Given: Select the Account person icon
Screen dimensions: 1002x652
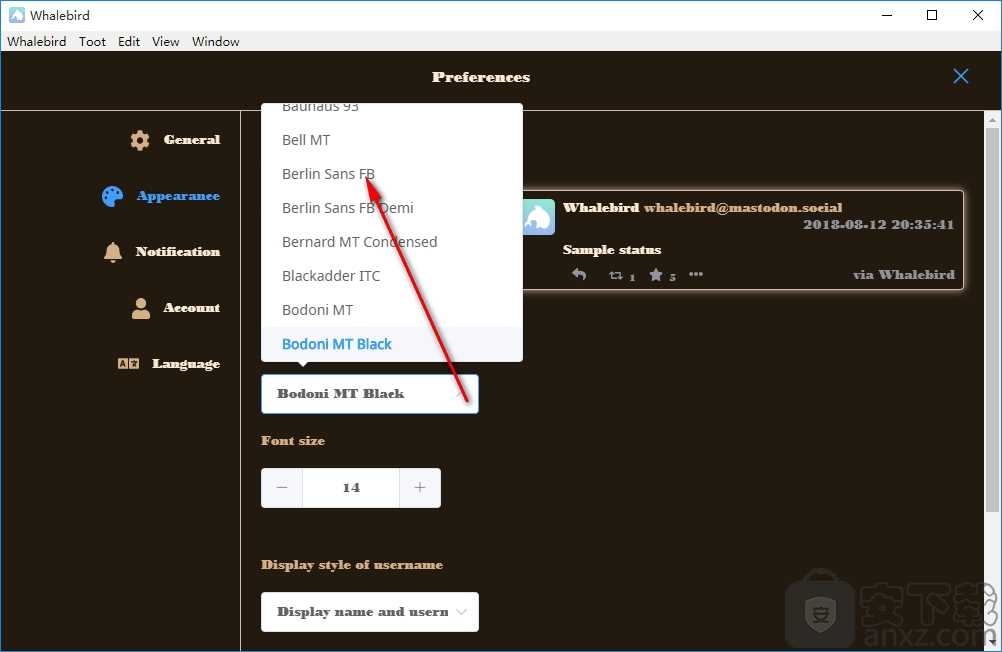Looking at the screenshot, I should [141, 308].
